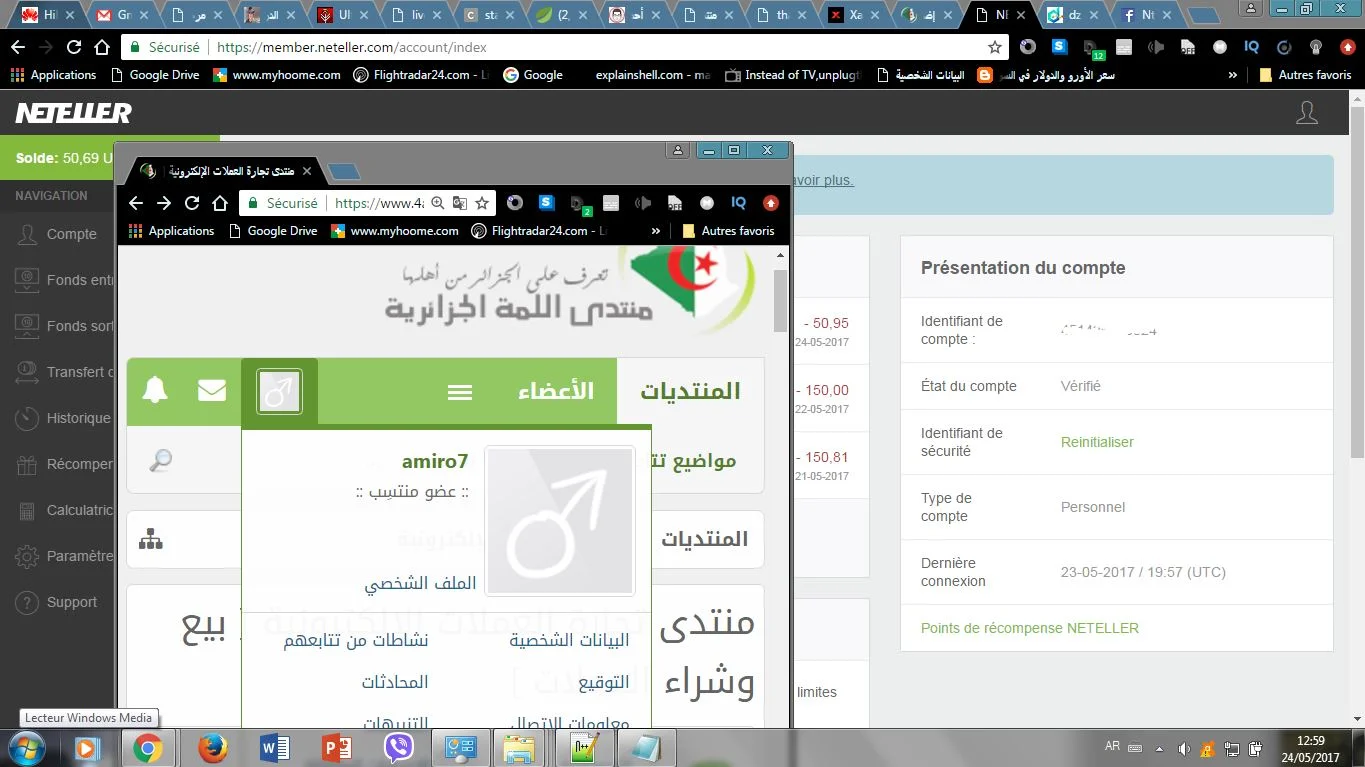The height and width of the screenshot is (767, 1365).
Task: Open the Compte navigation item
Action: pos(71,234)
